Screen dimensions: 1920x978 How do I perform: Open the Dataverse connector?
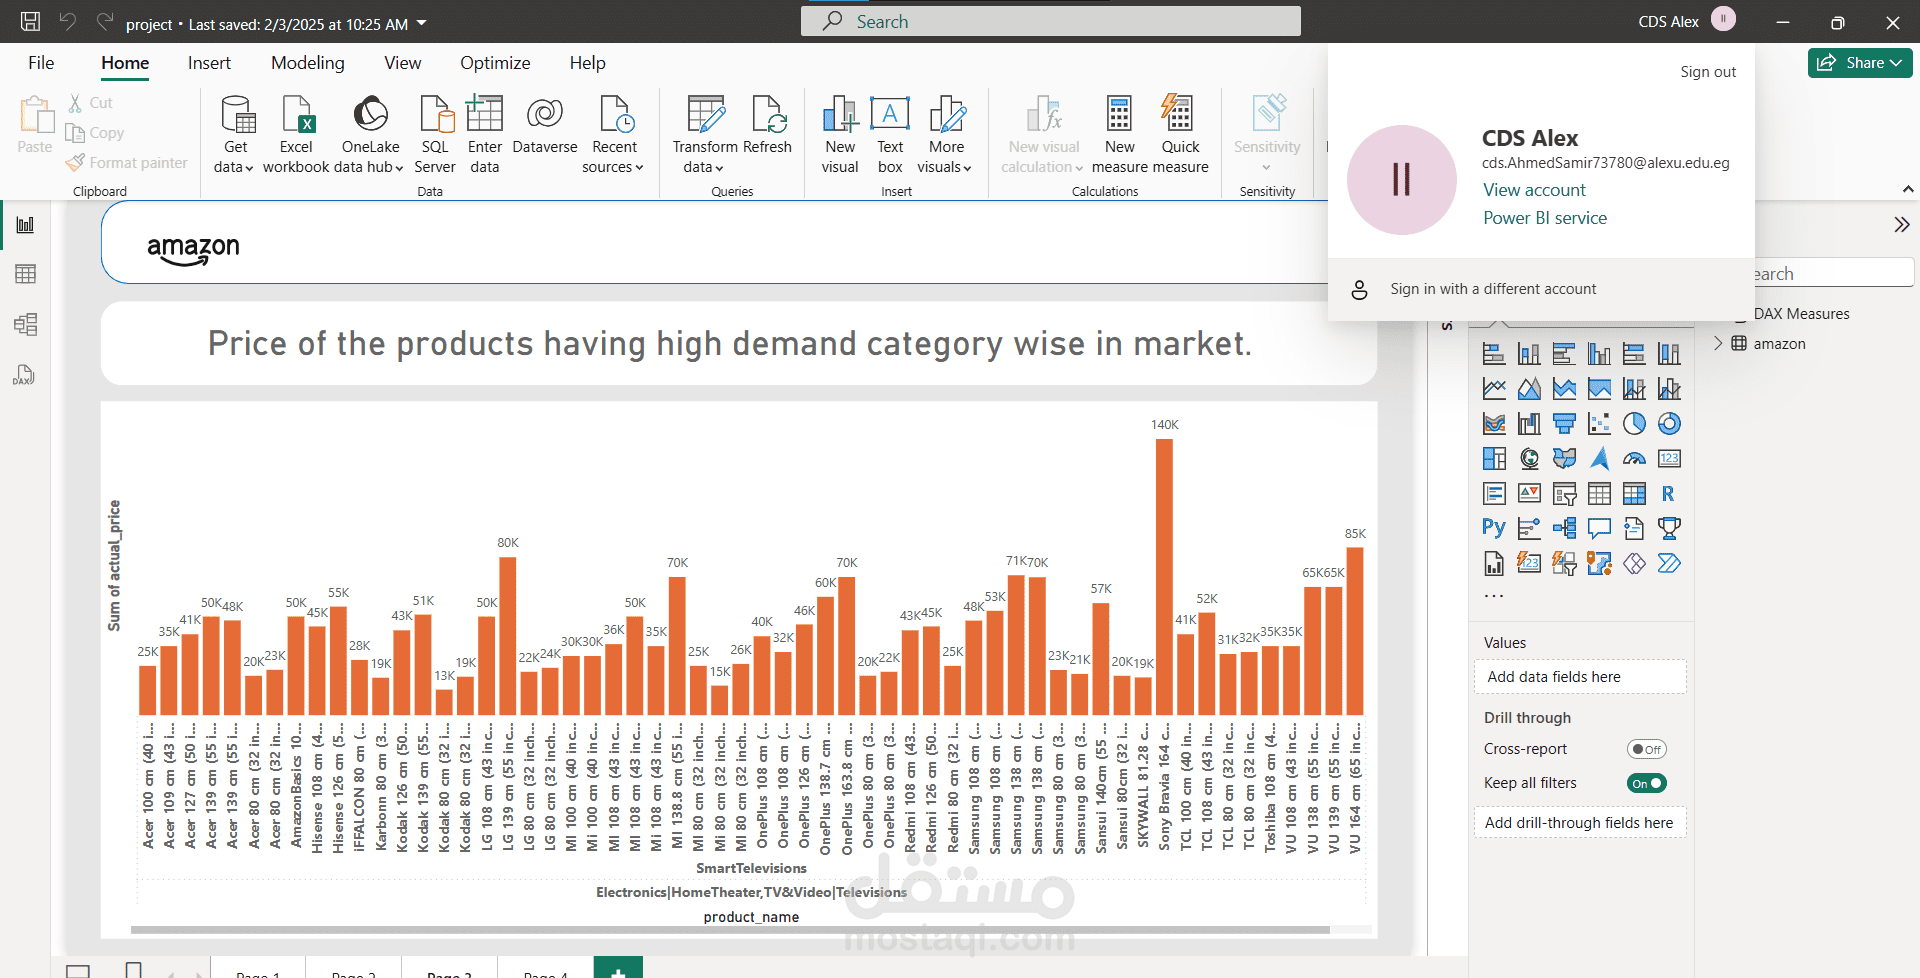pyautogui.click(x=545, y=126)
